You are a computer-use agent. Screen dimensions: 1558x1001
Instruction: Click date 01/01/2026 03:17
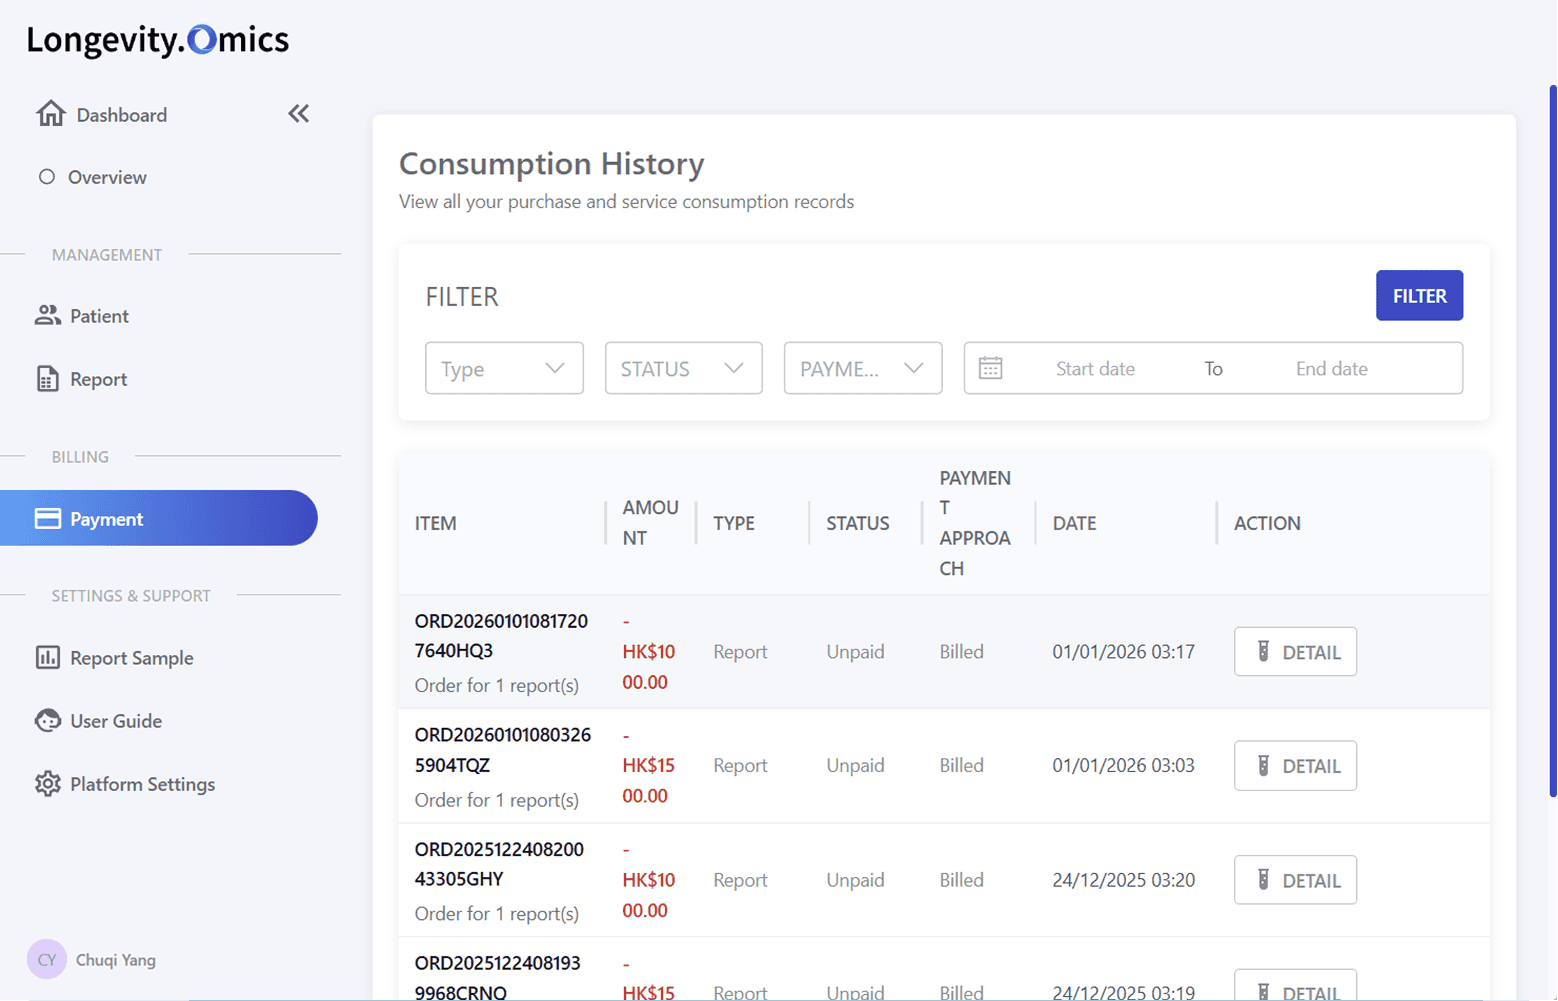tap(1123, 652)
